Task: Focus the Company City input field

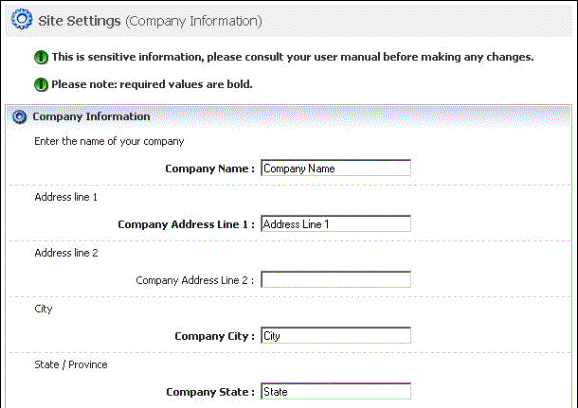Action: tap(335, 335)
